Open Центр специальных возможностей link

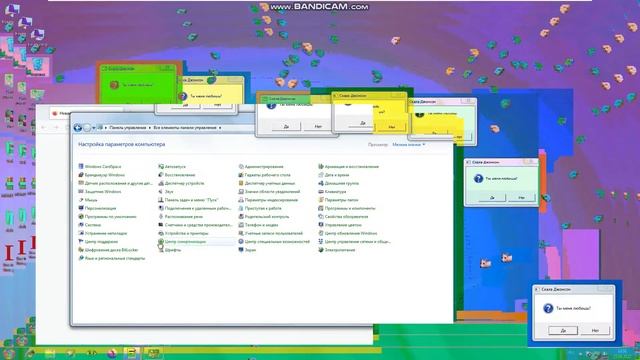click(274, 242)
